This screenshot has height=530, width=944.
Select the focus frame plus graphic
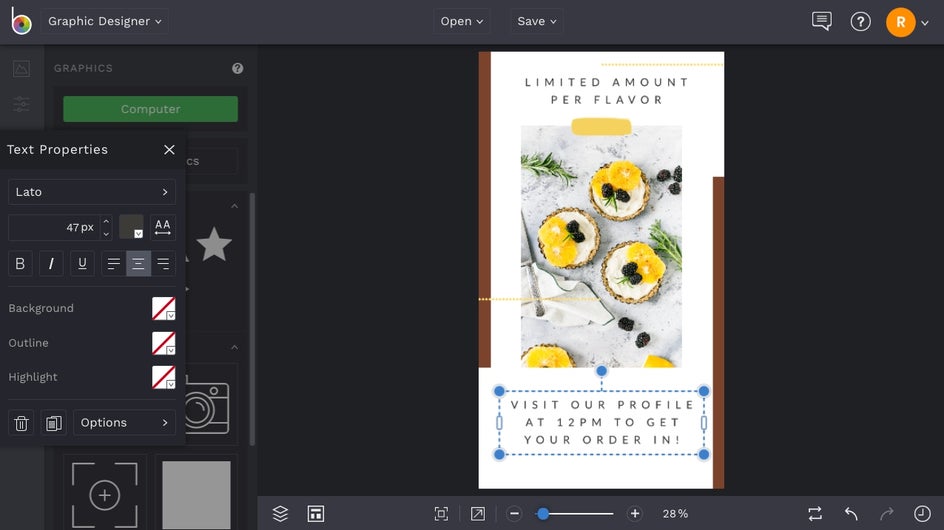[105, 495]
